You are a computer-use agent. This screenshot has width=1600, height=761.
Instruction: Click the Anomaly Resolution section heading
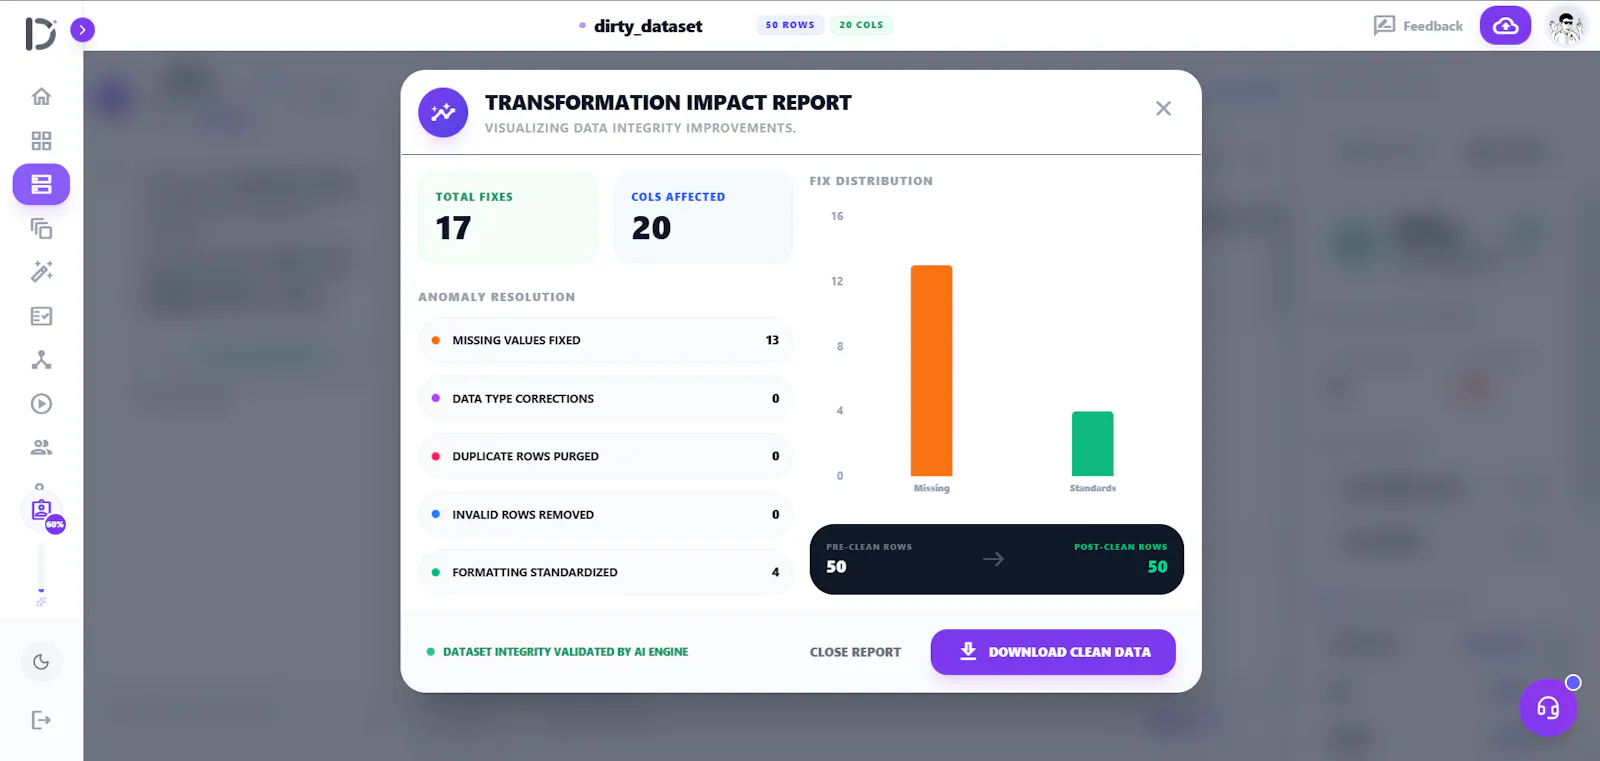497,297
